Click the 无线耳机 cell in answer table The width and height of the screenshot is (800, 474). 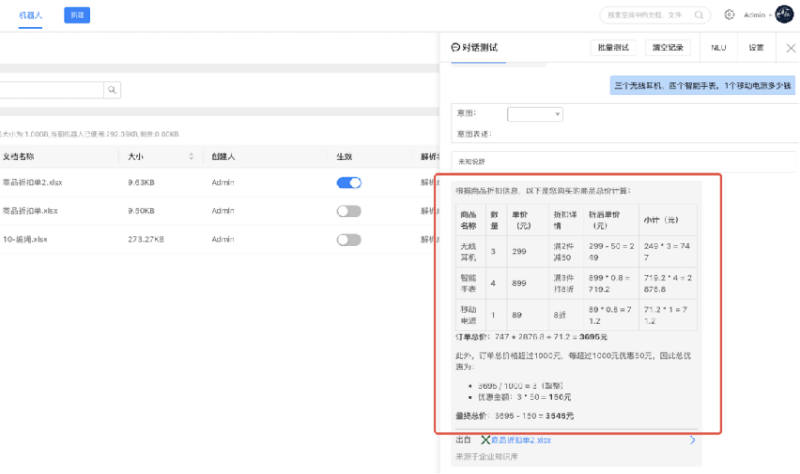pyautogui.click(x=468, y=252)
